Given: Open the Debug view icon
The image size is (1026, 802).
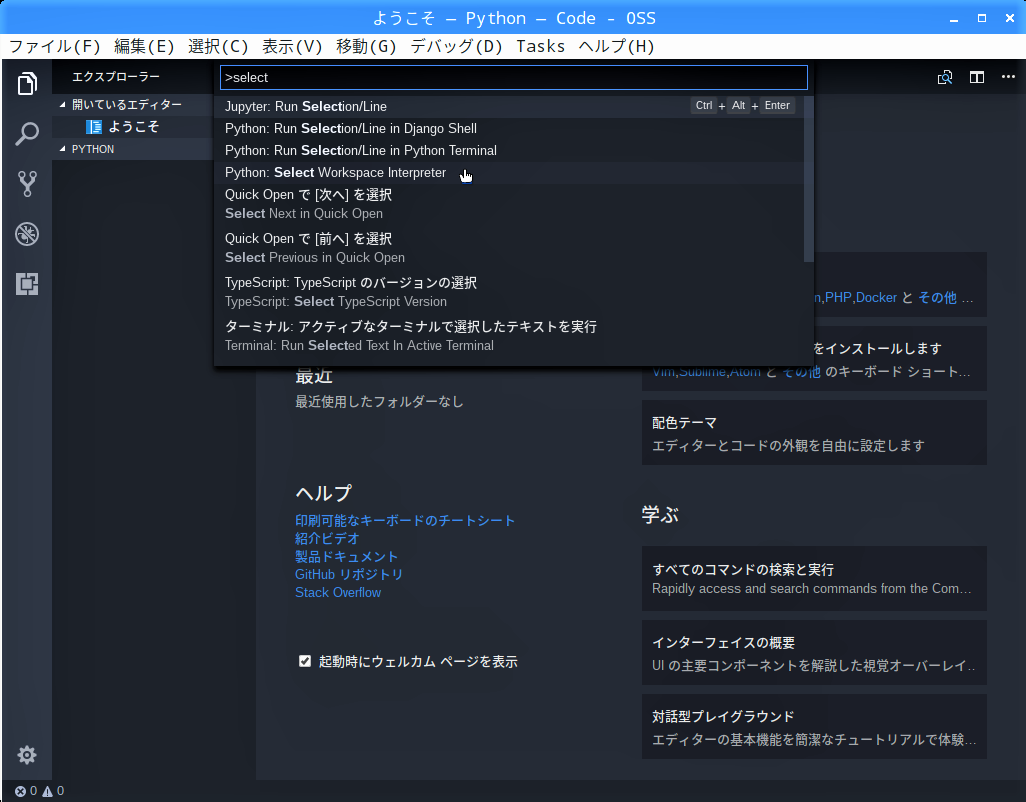Looking at the screenshot, I should pyautogui.click(x=27, y=234).
